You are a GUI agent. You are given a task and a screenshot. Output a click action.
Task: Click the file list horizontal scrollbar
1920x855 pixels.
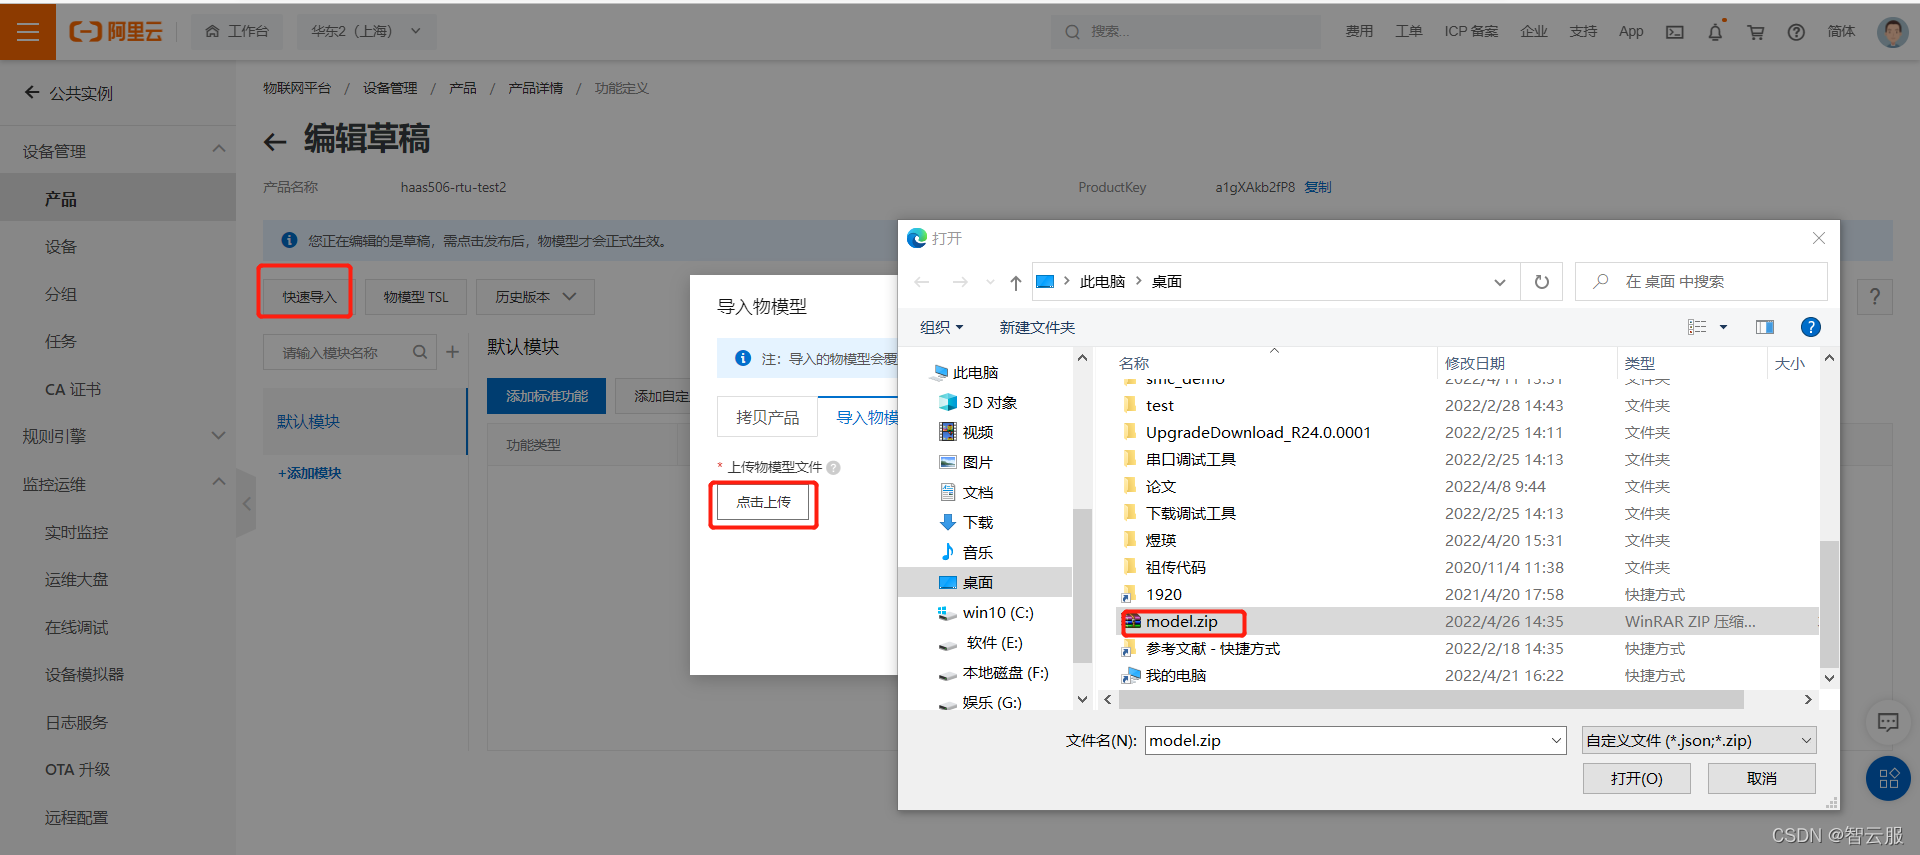[x=1430, y=700]
